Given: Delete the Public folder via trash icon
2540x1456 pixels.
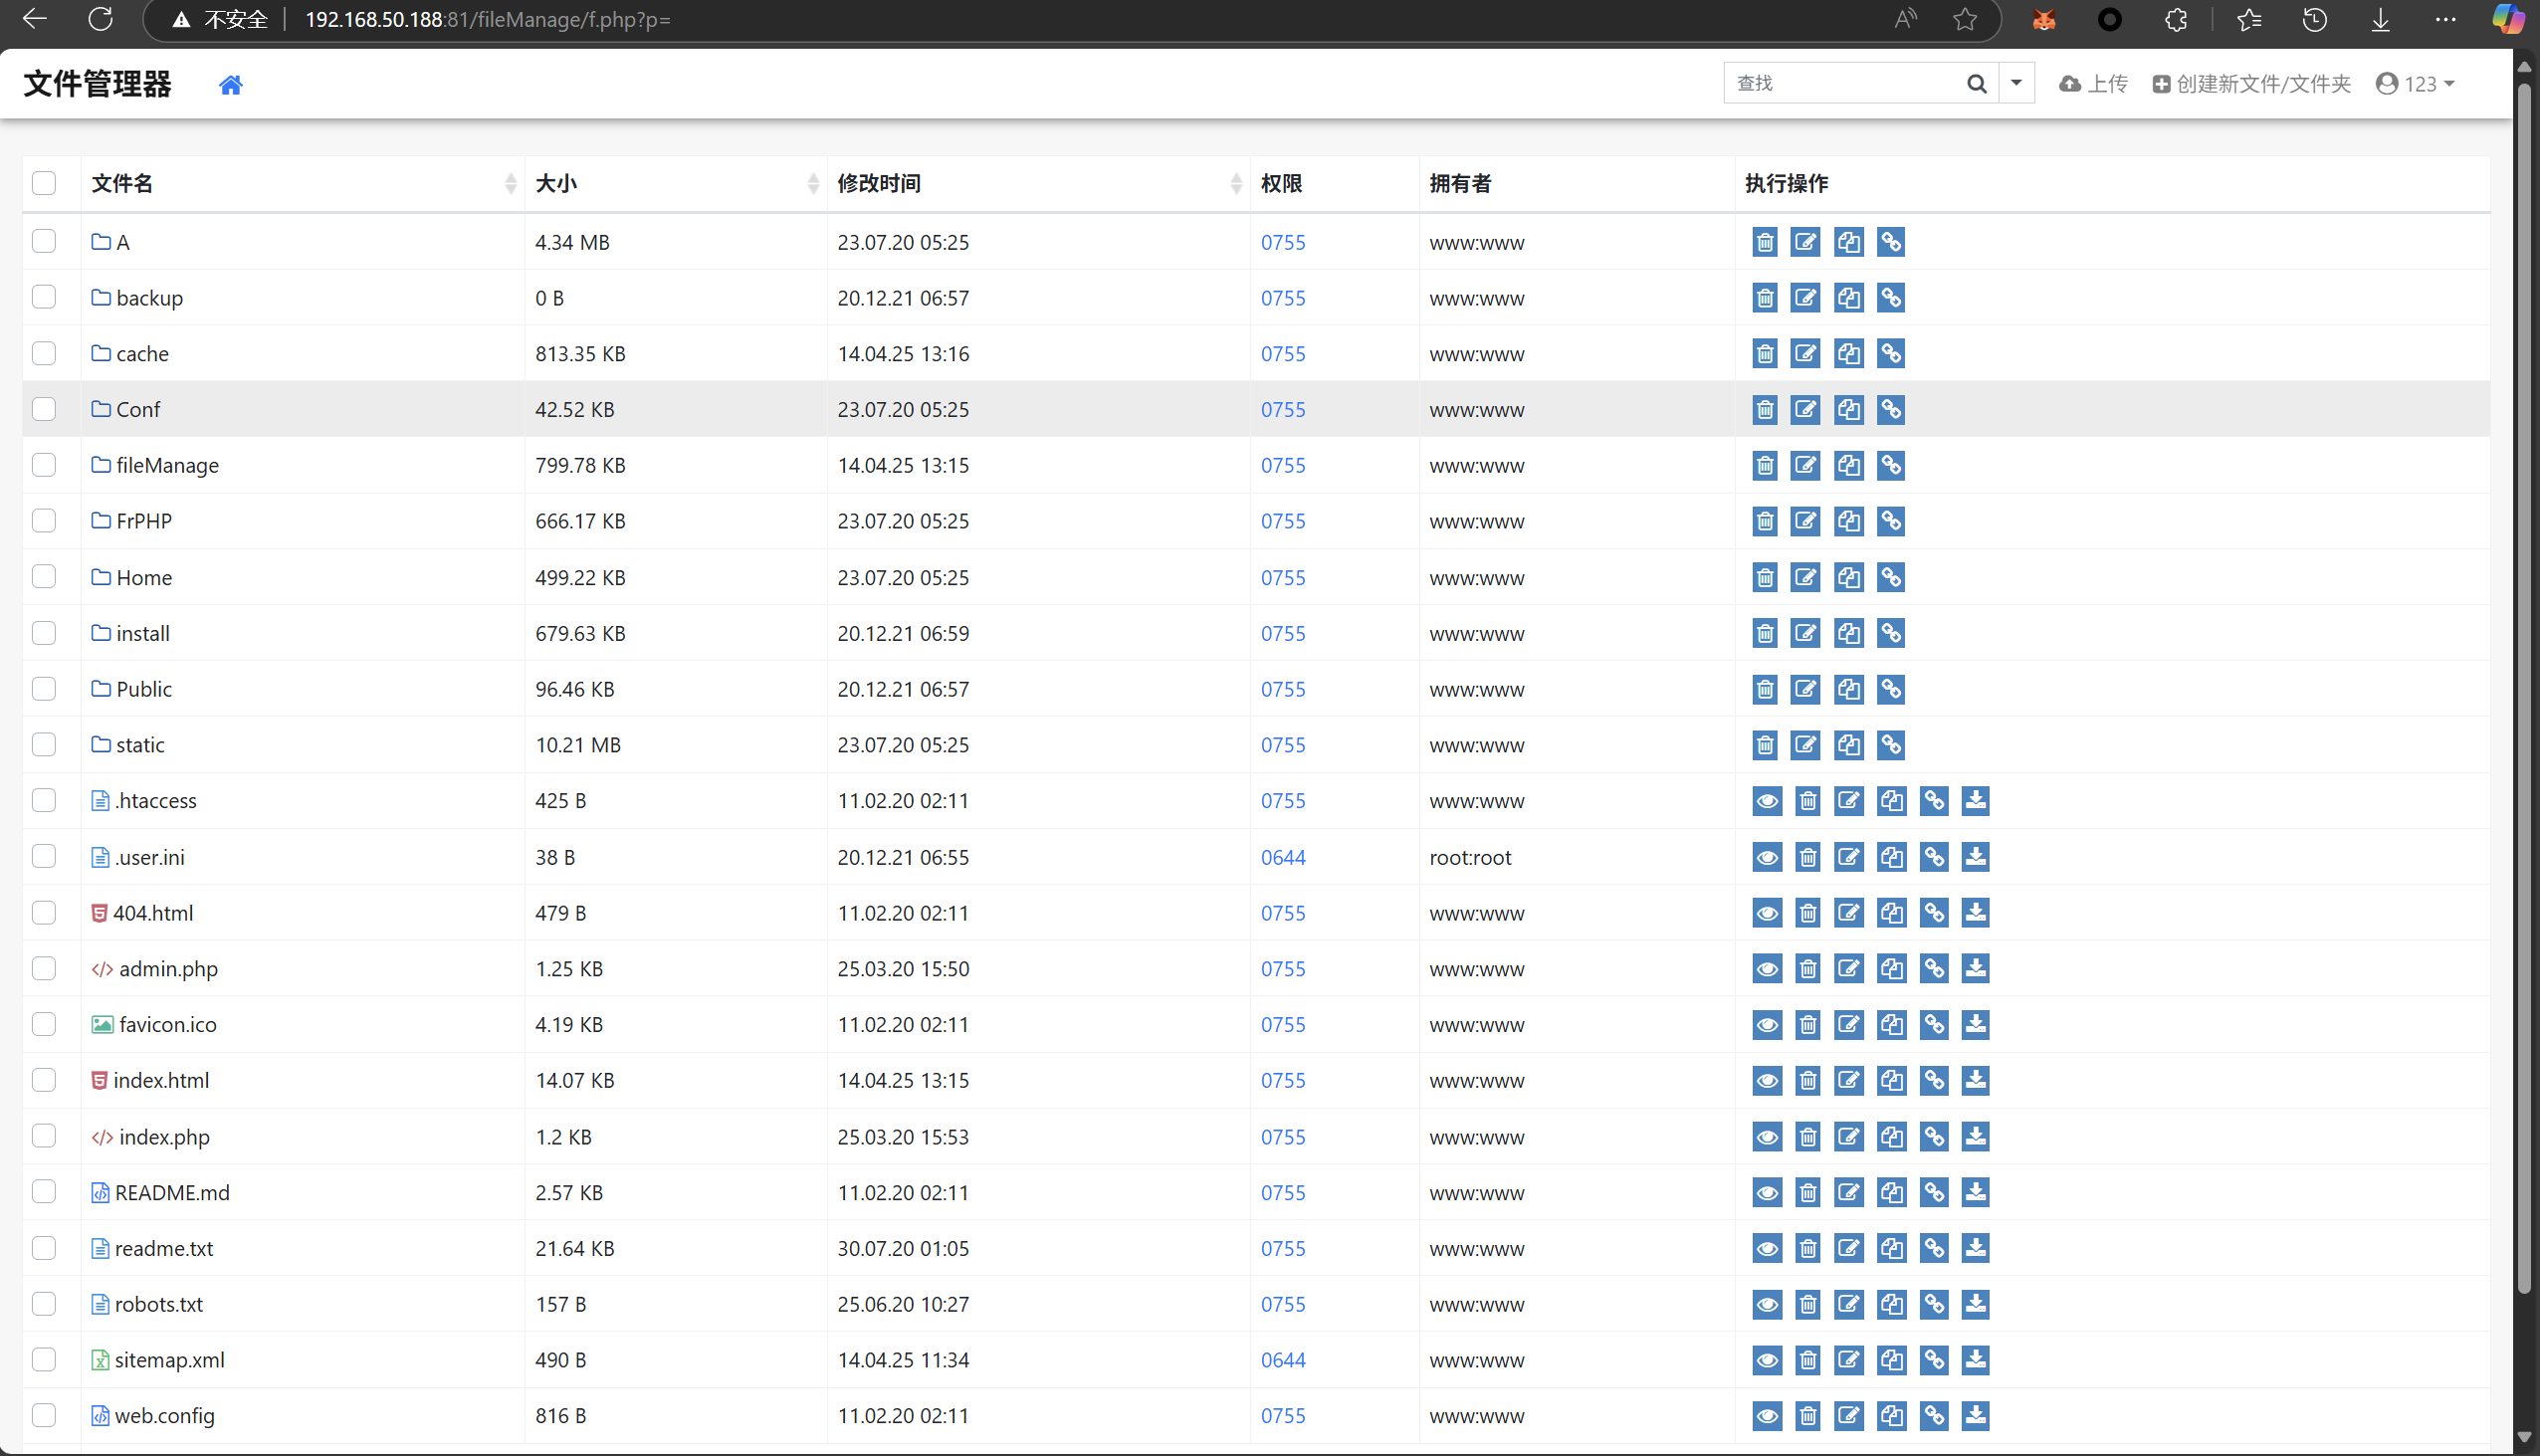Looking at the screenshot, I should (x=1765, y=689).
